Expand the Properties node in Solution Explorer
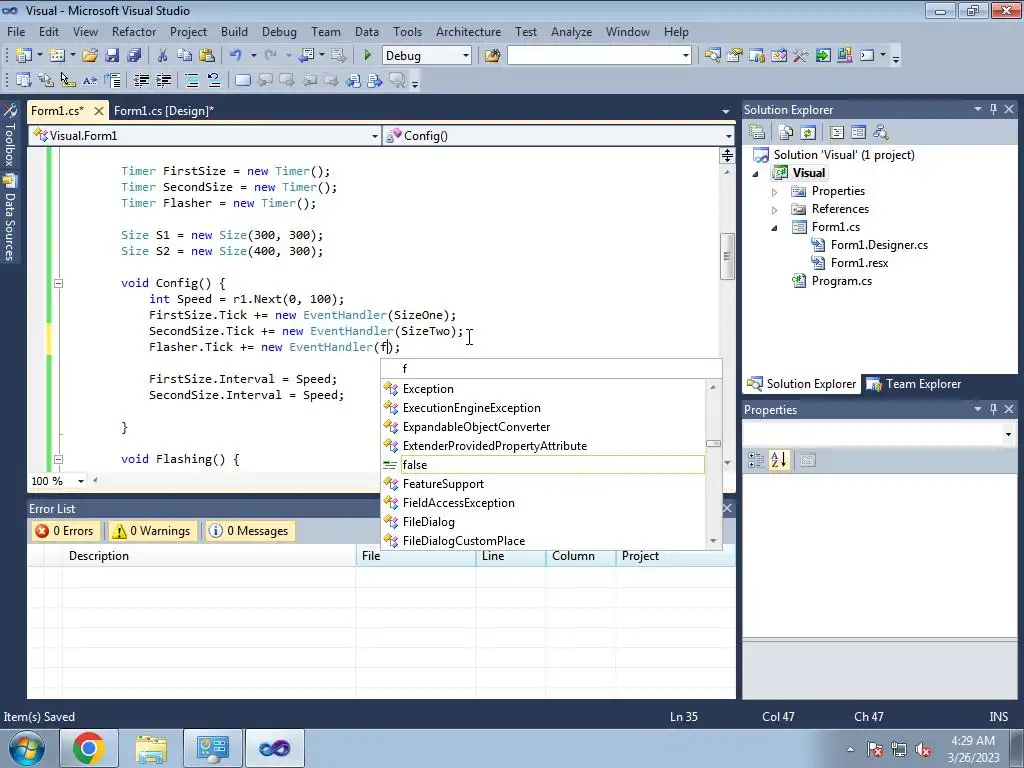 [775, 192]
